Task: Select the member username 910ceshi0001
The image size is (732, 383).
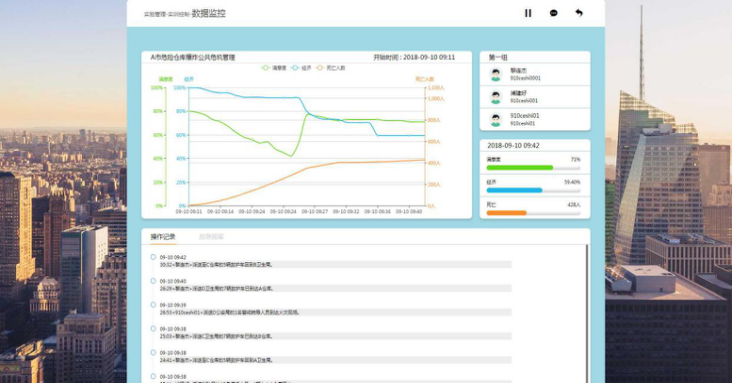Action: click(525, 78)
